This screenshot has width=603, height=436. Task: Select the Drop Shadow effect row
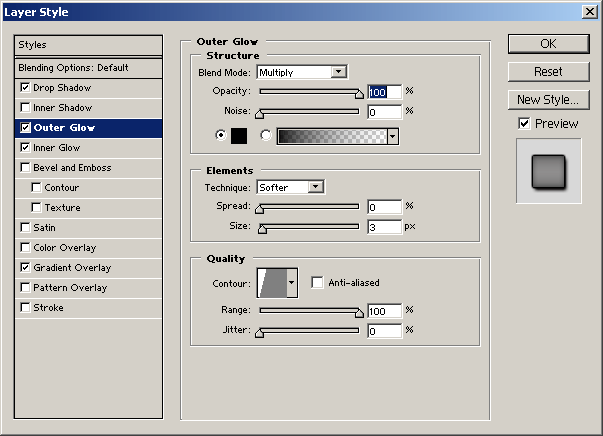[x=88, y=88]
